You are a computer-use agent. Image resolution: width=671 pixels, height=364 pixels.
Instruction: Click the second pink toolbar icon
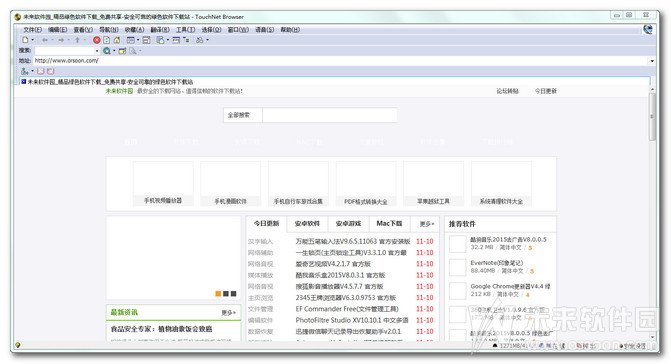50,71
